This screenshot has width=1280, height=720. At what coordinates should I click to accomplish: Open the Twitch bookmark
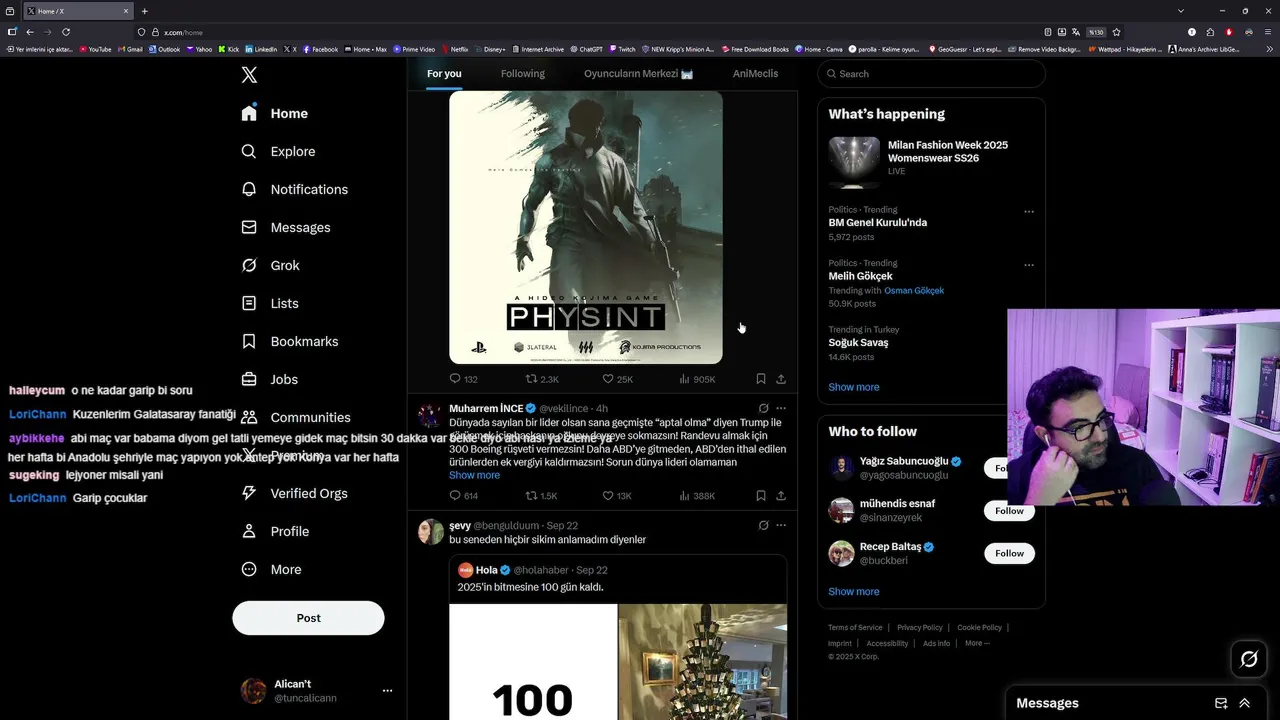622,49
